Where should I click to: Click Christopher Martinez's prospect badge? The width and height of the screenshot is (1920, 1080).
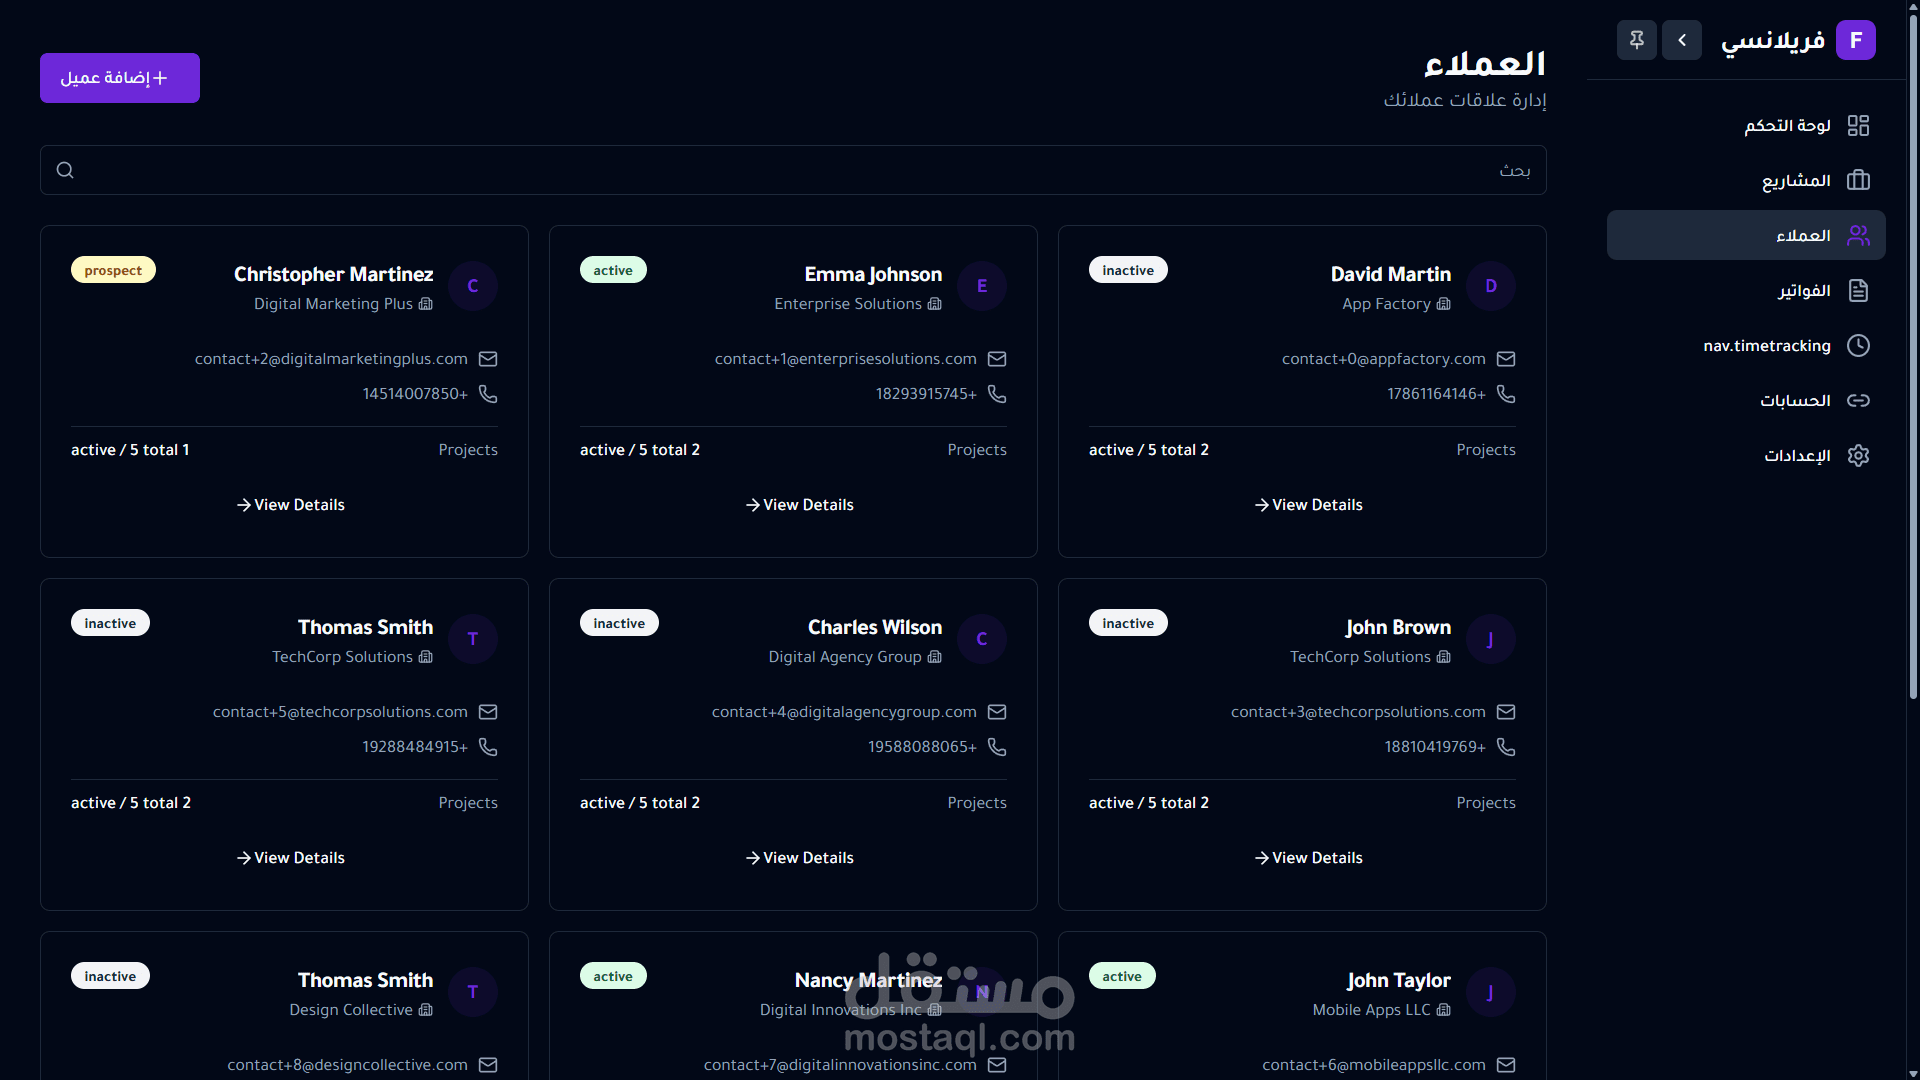[x=113, y=270]
